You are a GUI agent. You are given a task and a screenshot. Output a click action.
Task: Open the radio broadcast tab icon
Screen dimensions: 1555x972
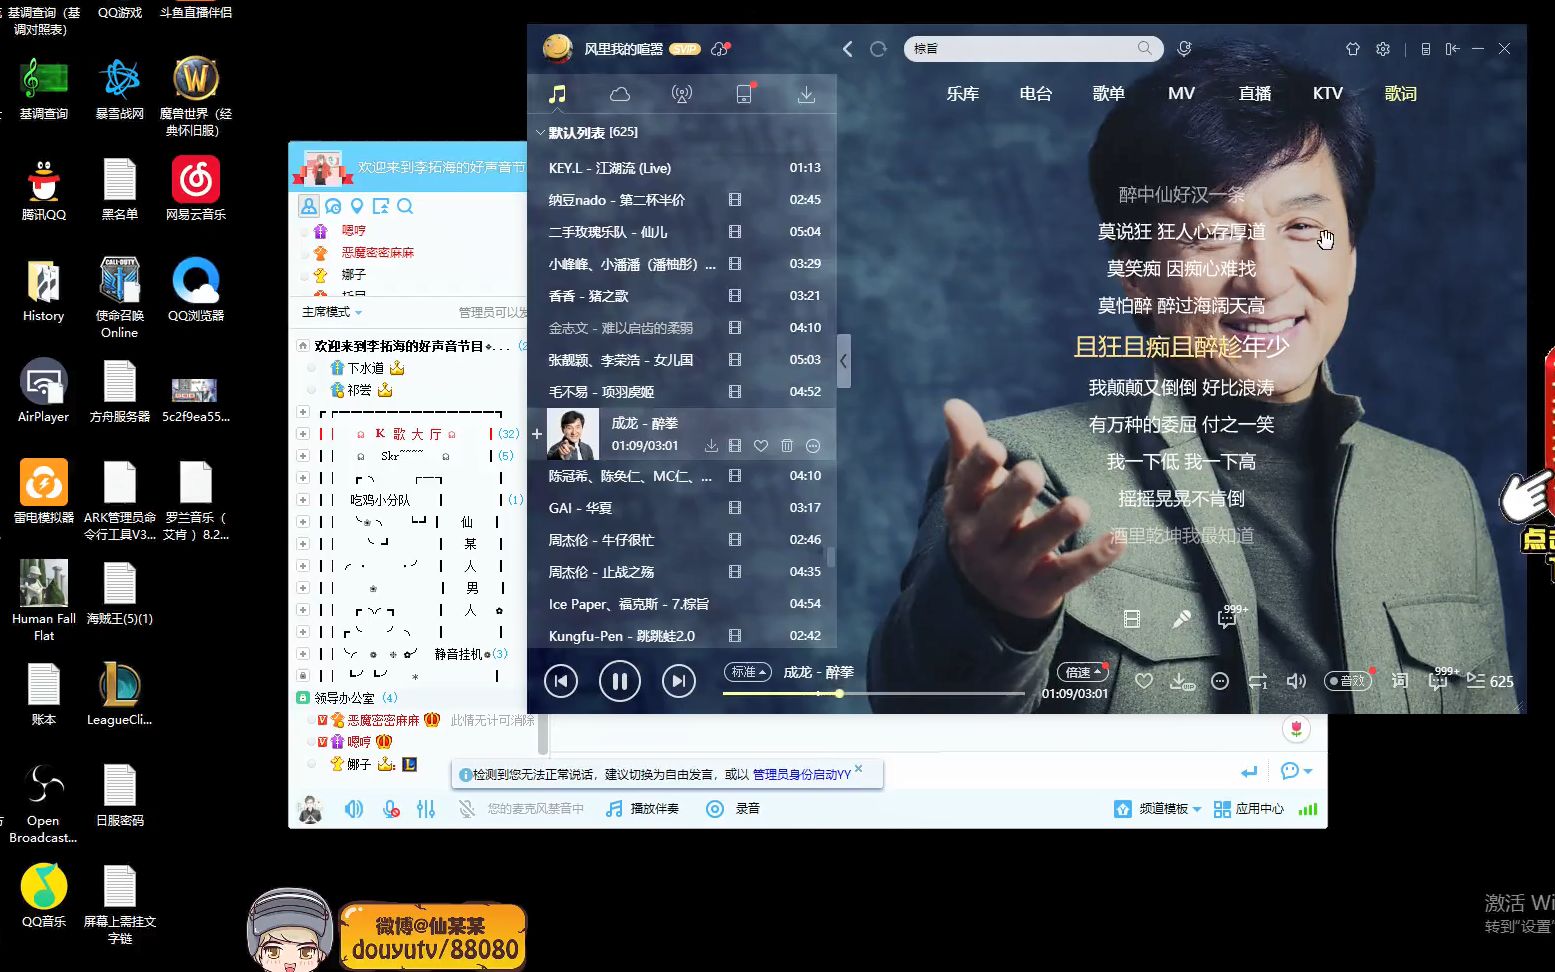tap(682, 94)
